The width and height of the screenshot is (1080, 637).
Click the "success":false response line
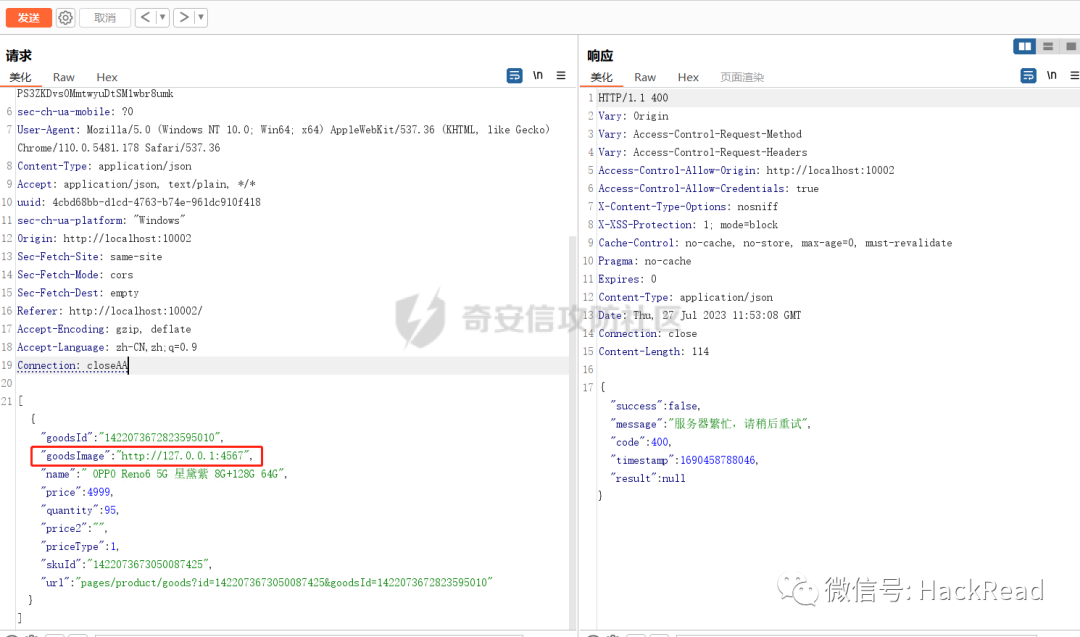[655, 406]
